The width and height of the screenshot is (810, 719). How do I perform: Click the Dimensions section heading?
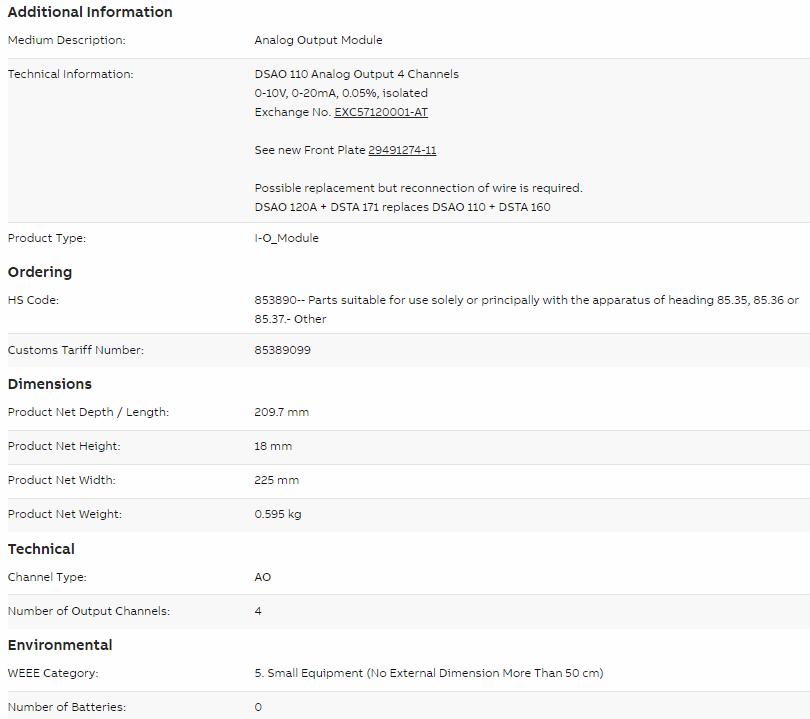pyautogui.click(x=50, y=384)
